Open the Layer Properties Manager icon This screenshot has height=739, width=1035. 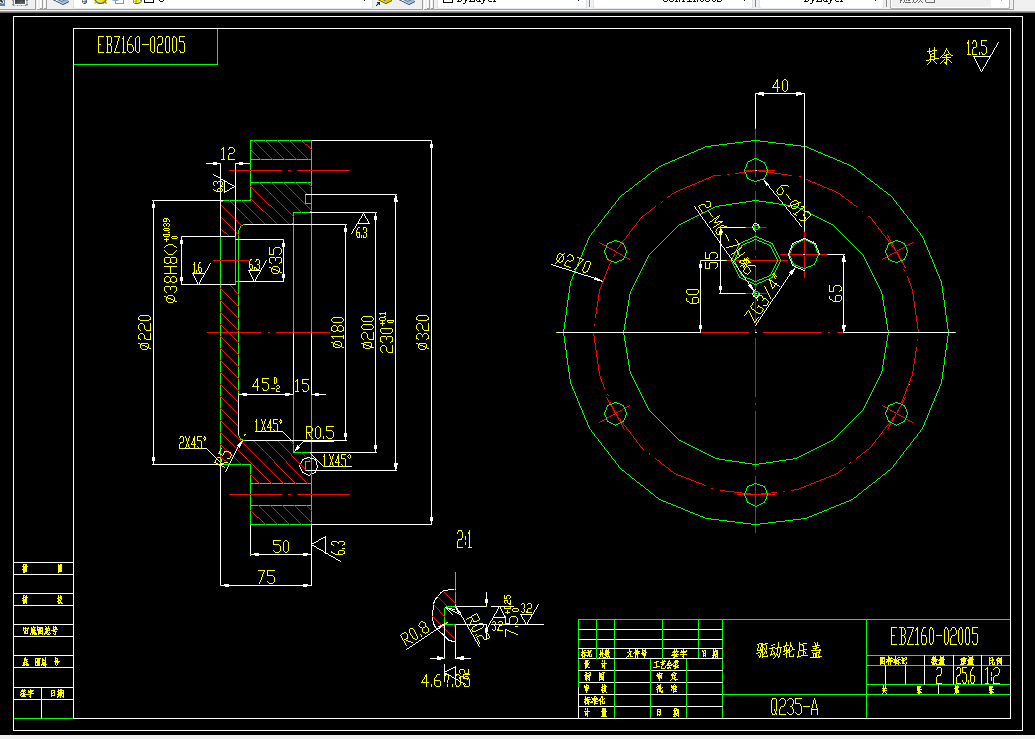pyautogui.click(x=61, y=2)
